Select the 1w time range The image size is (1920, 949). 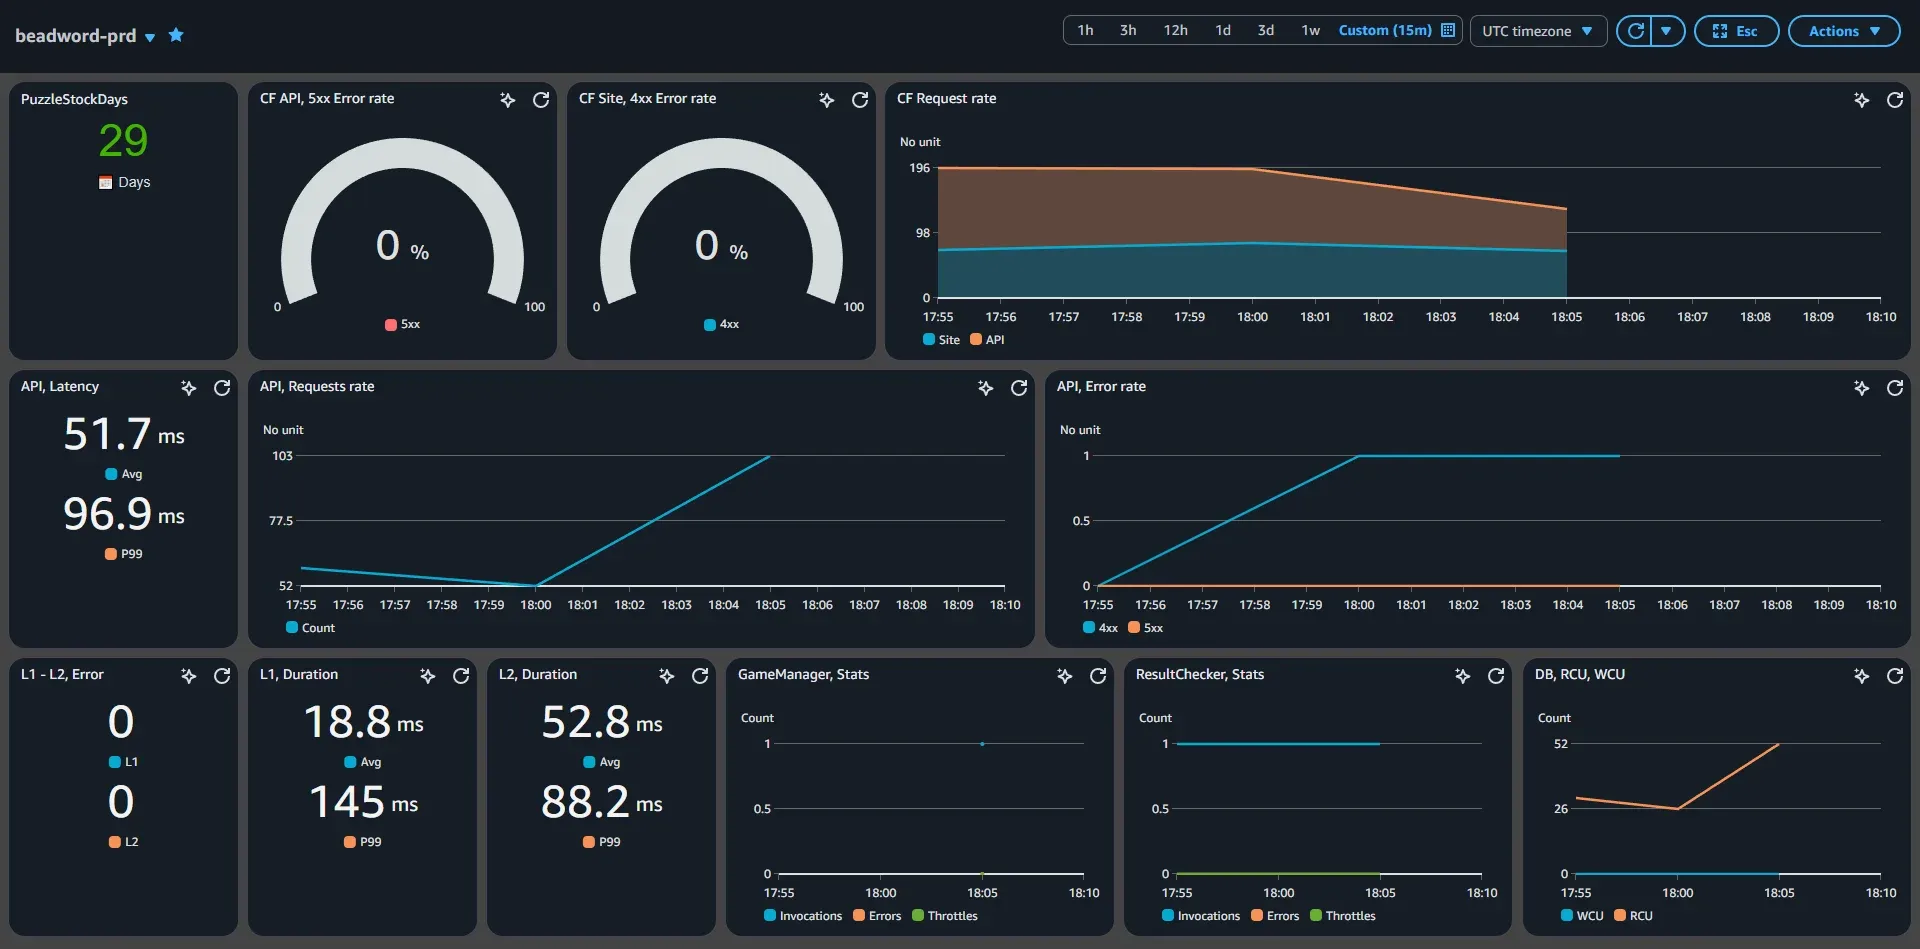point(1310,31)
